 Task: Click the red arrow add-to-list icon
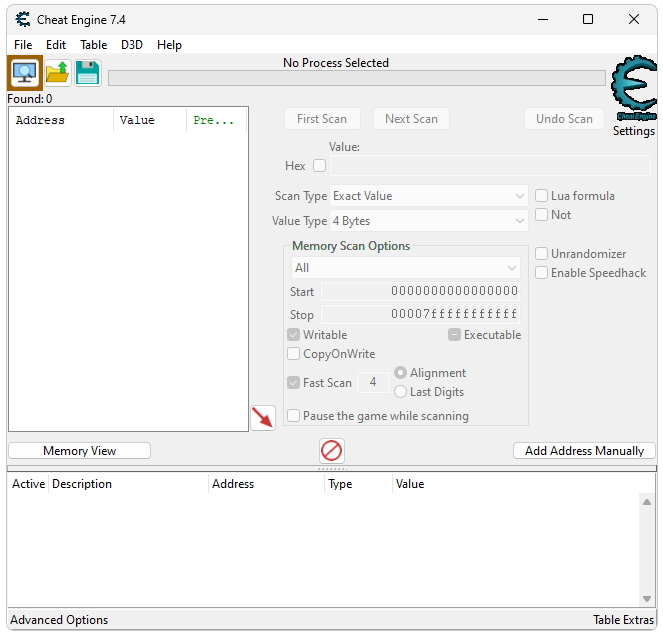pos(263,418)
